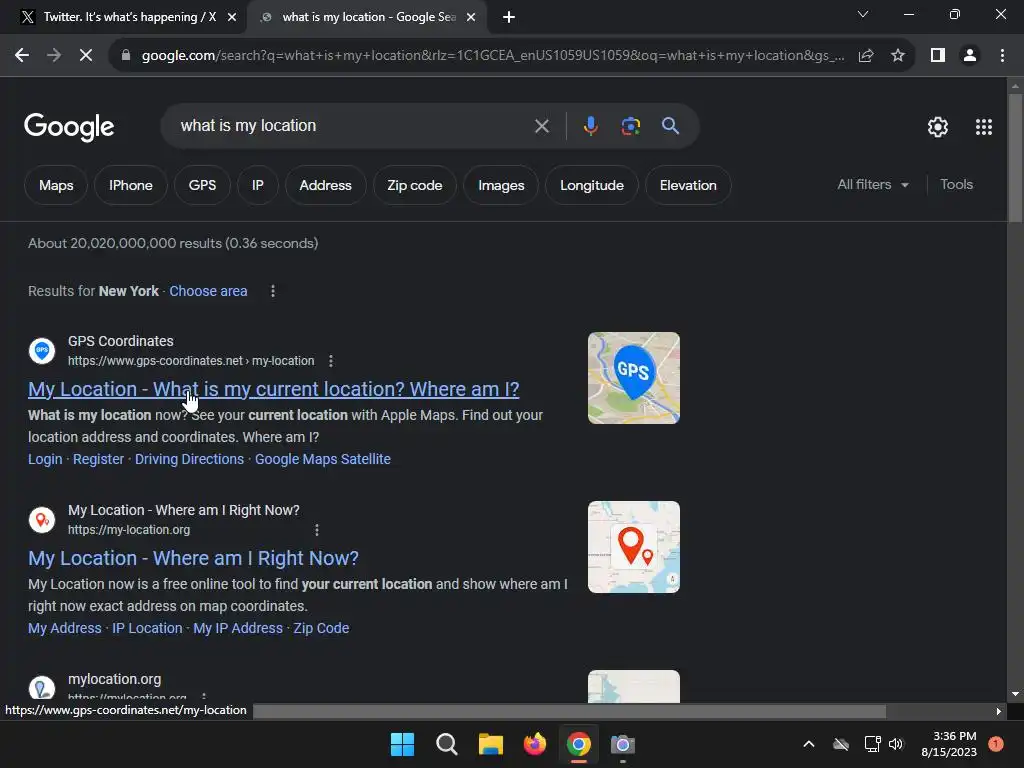Open 'My Location - Where am I Right Now?' result

coord(193,558)
